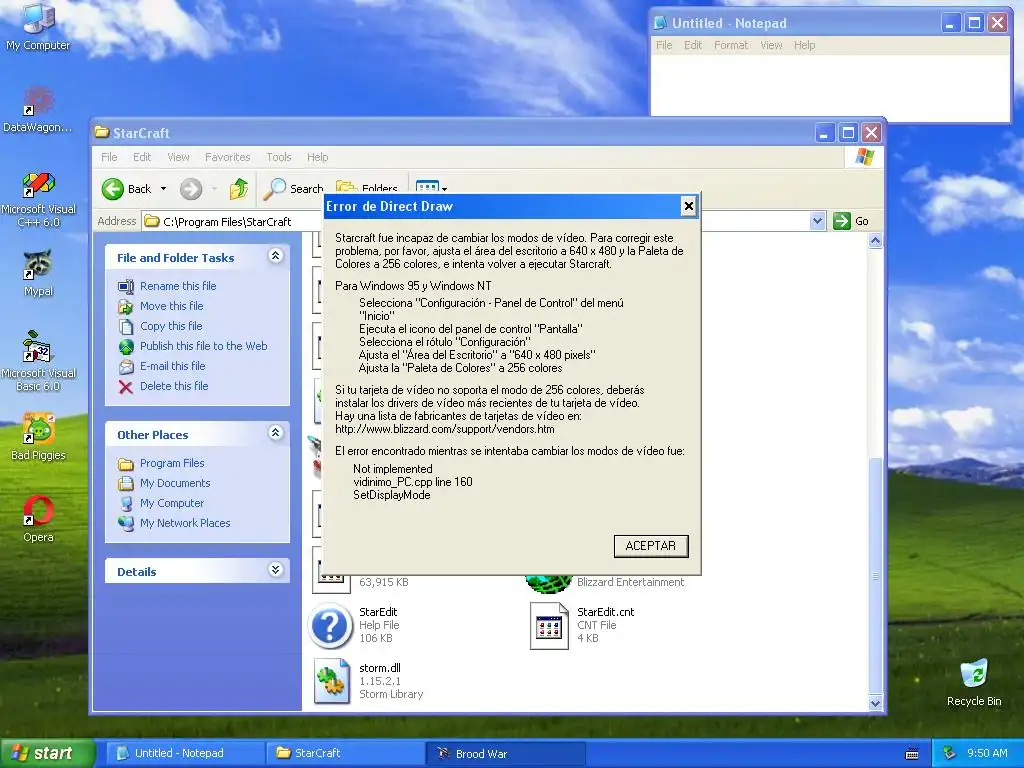
Task: Go to My Documents in Other Places
Action: 175,483
